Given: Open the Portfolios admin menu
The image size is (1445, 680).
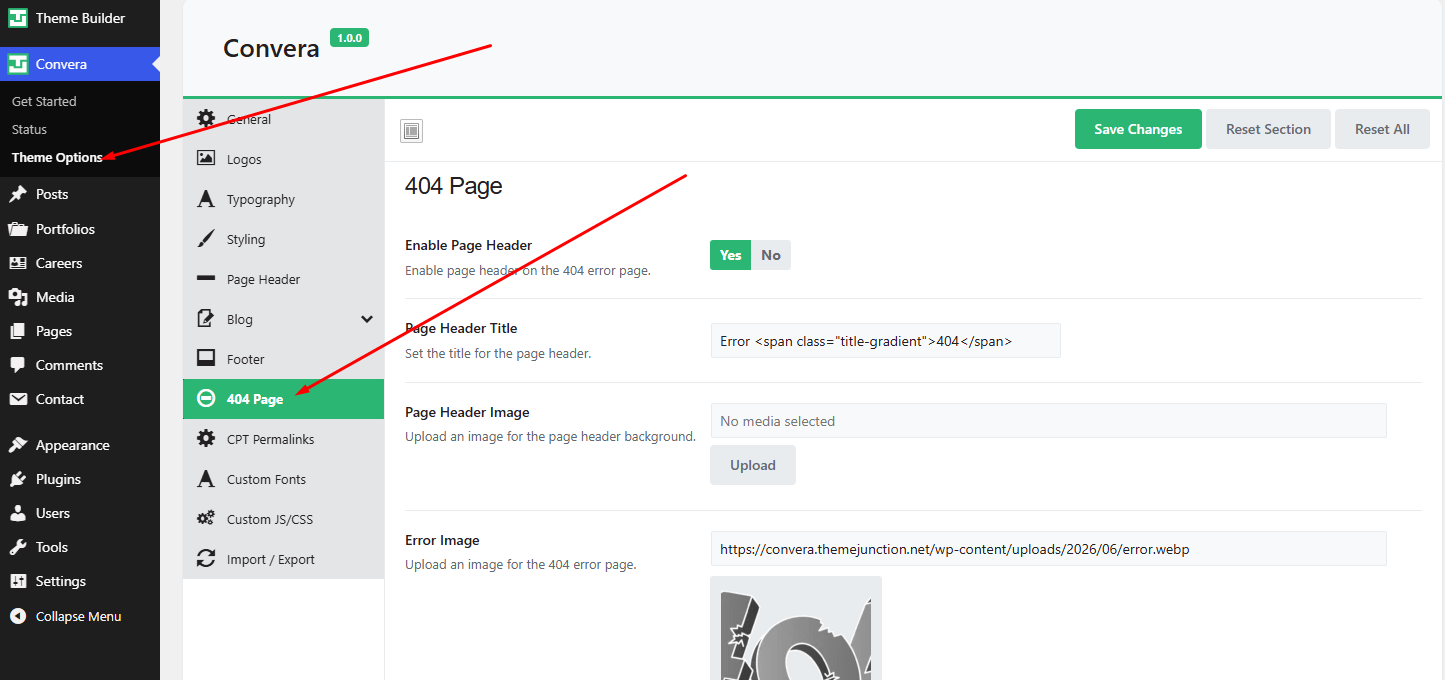Looking at the screenshot, I should pos(80,229).
